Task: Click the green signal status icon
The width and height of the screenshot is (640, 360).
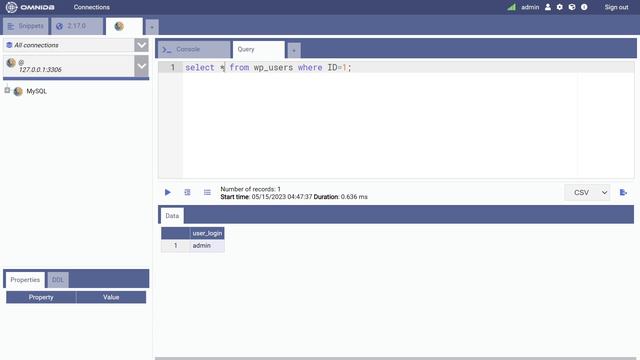Action: pos(511,7)
